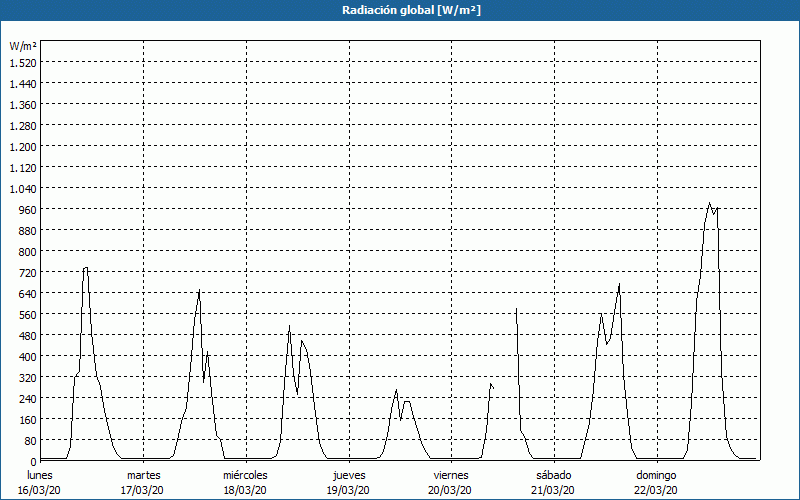Select the 1.120 y-axis value
The width and height of the screenshot is (800, 500).
pos(23,167)
